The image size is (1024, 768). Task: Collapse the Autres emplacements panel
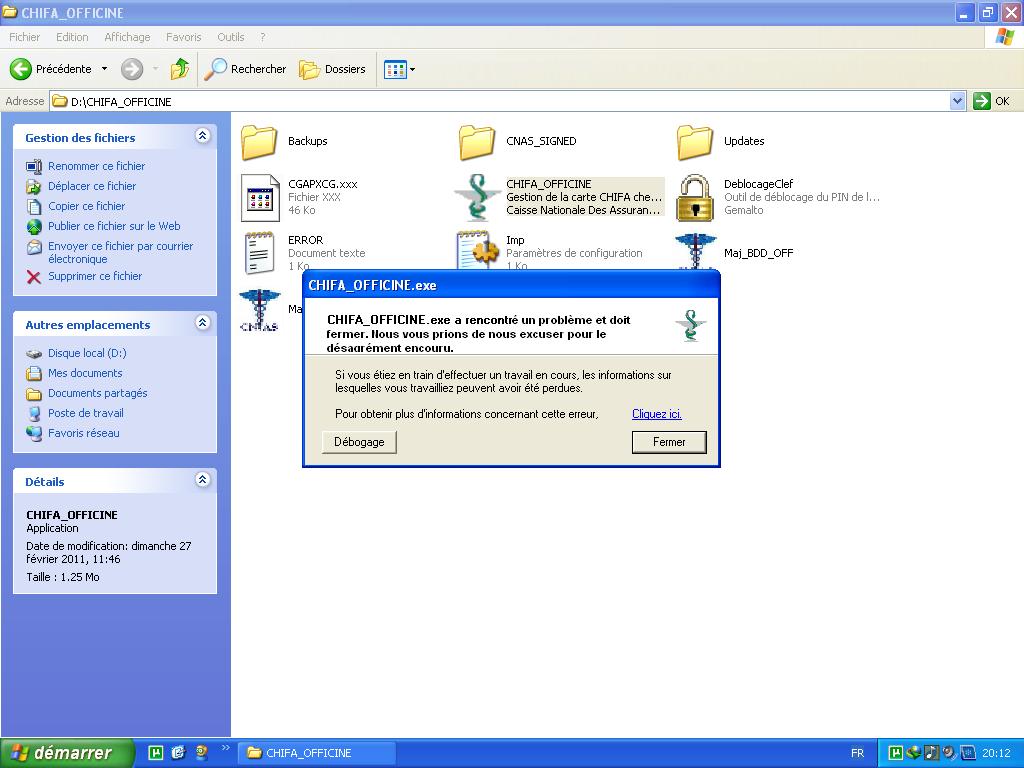202,323
